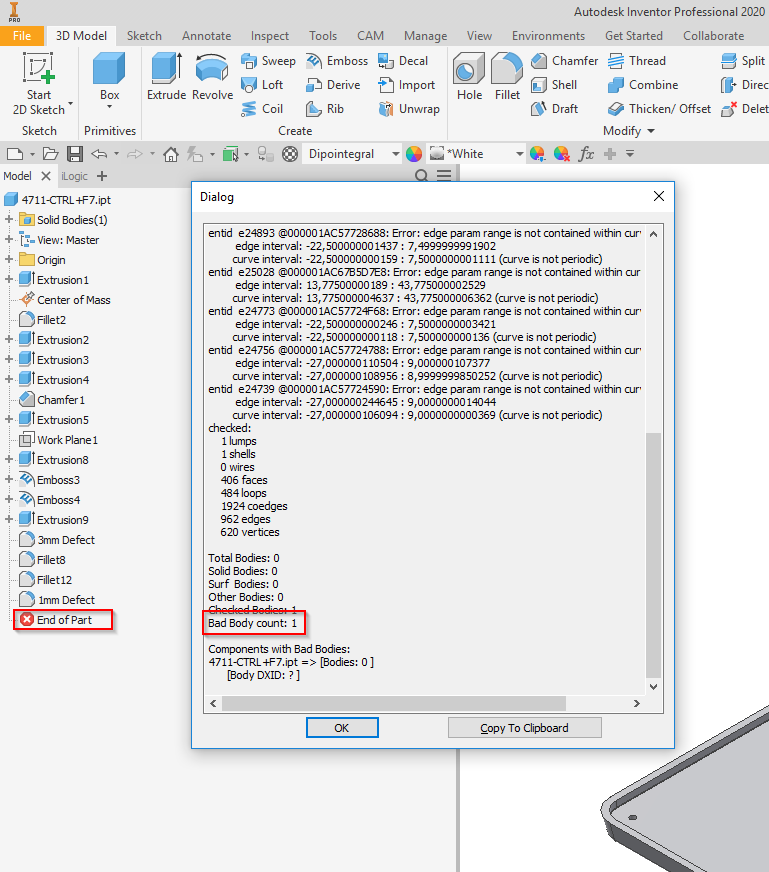Image resolution: width=769 pixels, height=872 pixels.
Task: Use the Chamfer tool
Action: (564, 61)
